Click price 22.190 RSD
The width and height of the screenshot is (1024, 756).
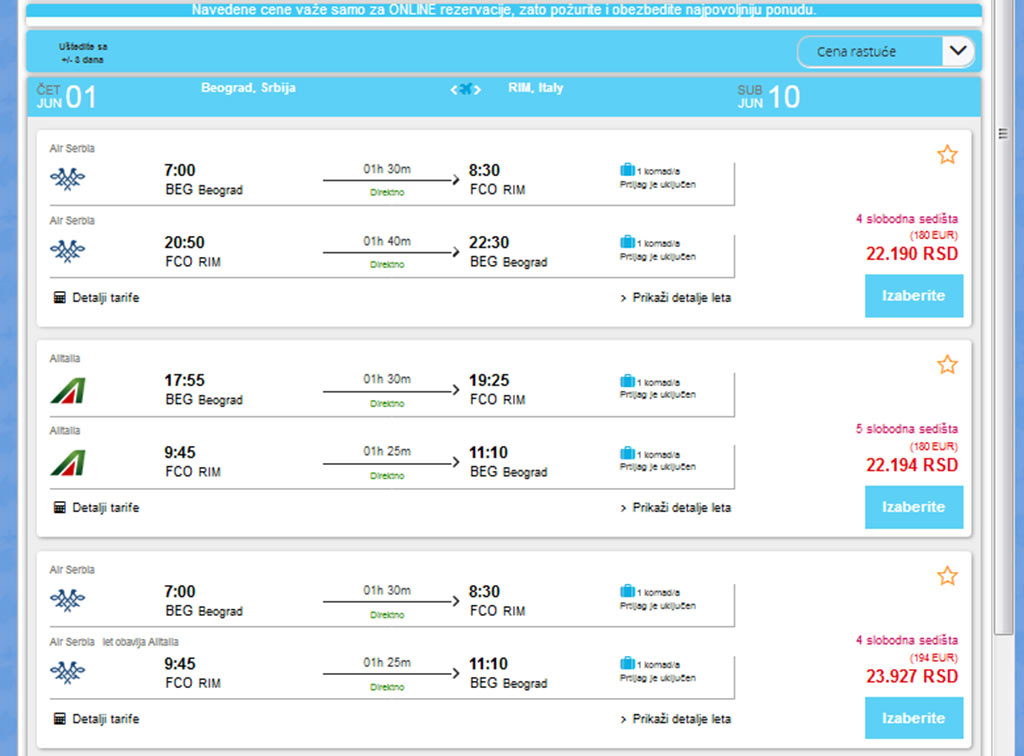912,254
